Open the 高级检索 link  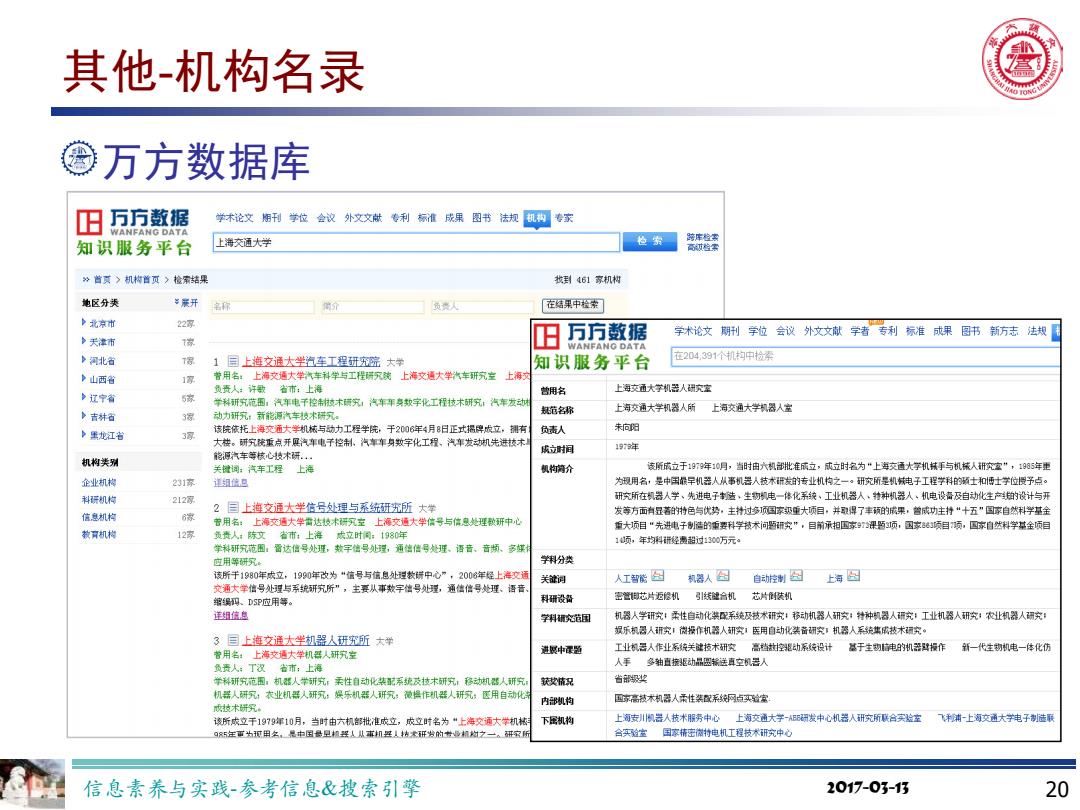[x=702, y=247]
